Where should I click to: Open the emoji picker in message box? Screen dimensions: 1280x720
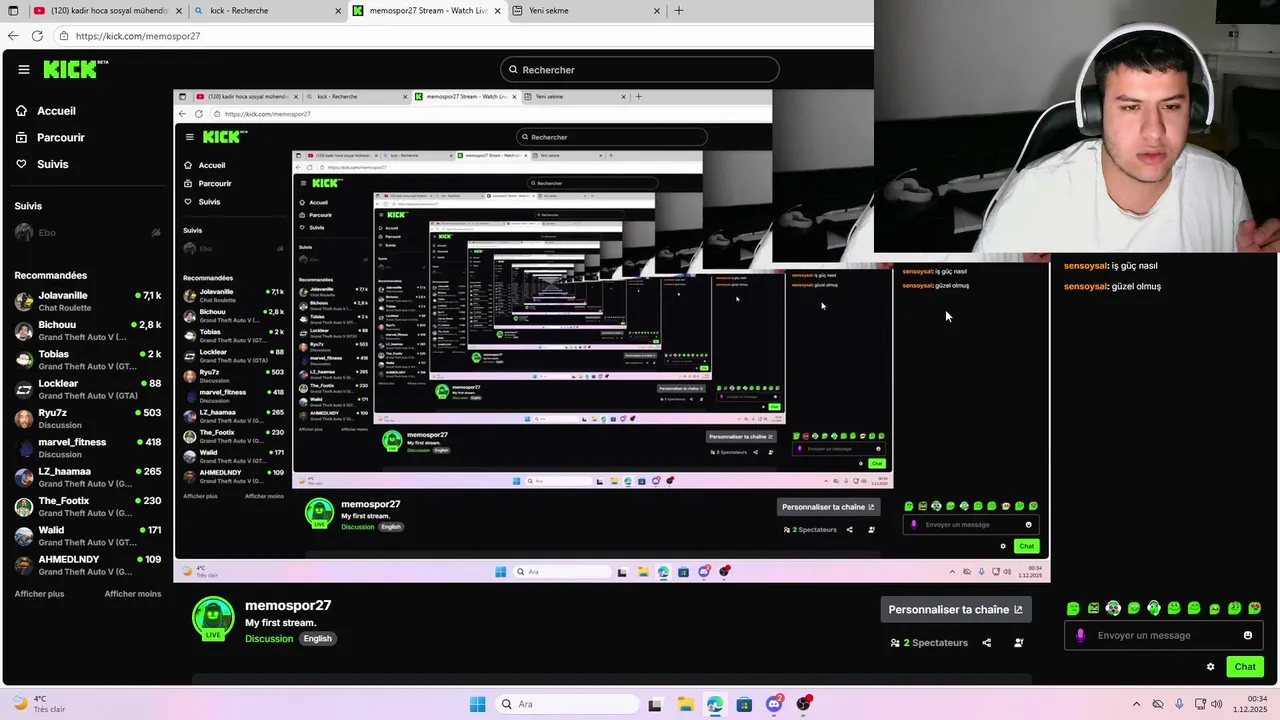[1248, 635]
